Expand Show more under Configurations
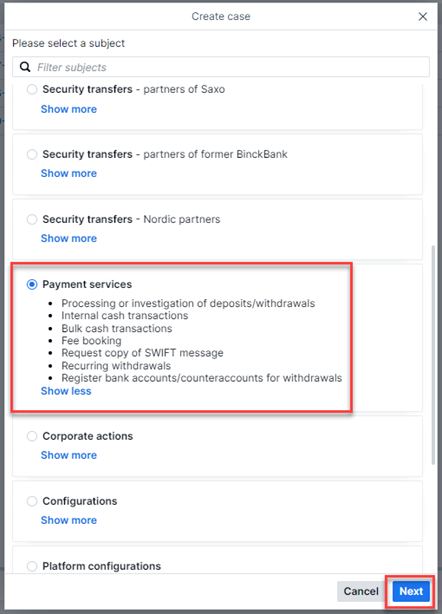Viewport: 442px width, 614px height. (x=69, y=520)
